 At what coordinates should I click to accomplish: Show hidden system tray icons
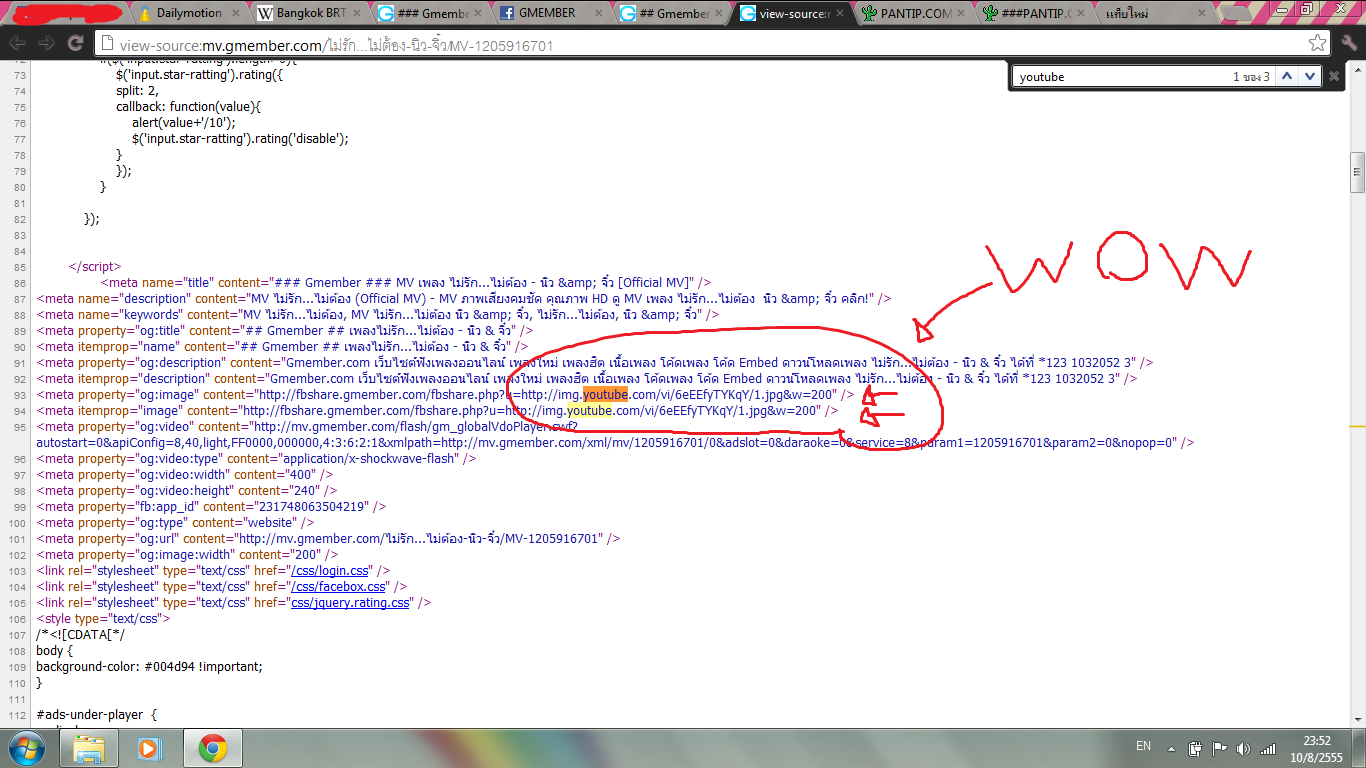tap(1170, 748)
